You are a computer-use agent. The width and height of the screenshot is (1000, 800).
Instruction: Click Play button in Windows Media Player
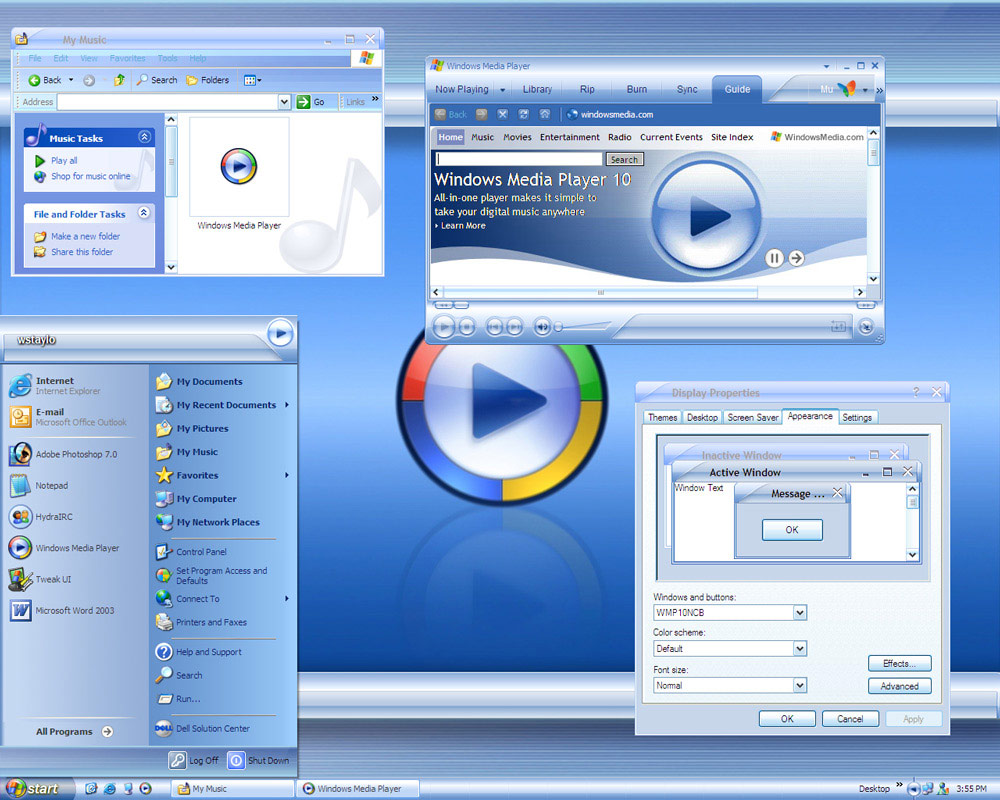(444, 327)
